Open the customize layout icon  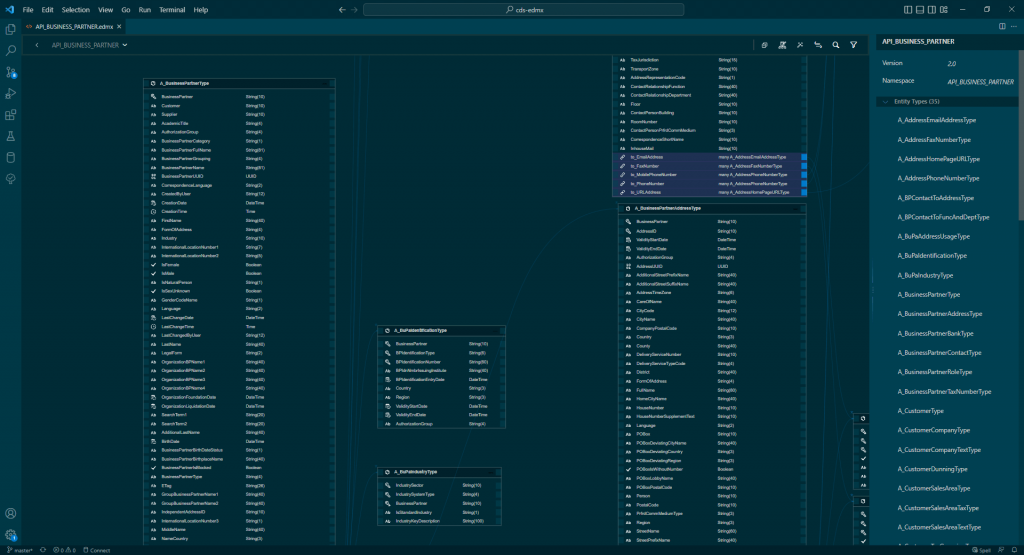point(944,10)
